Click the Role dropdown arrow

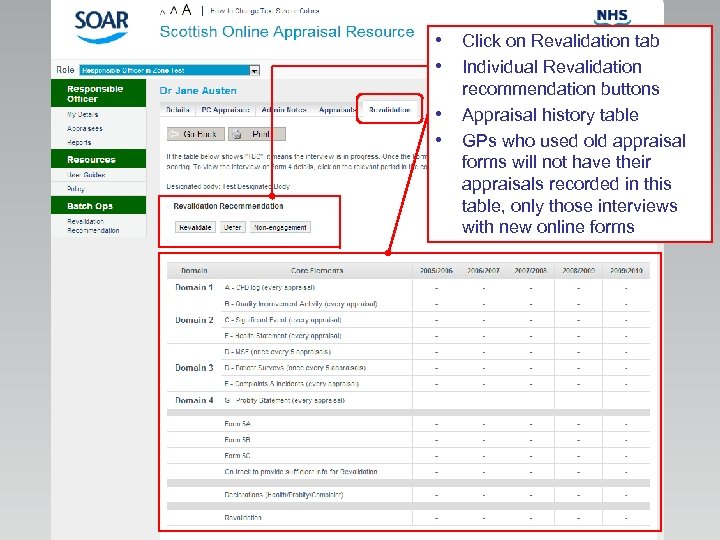[254, 71]
